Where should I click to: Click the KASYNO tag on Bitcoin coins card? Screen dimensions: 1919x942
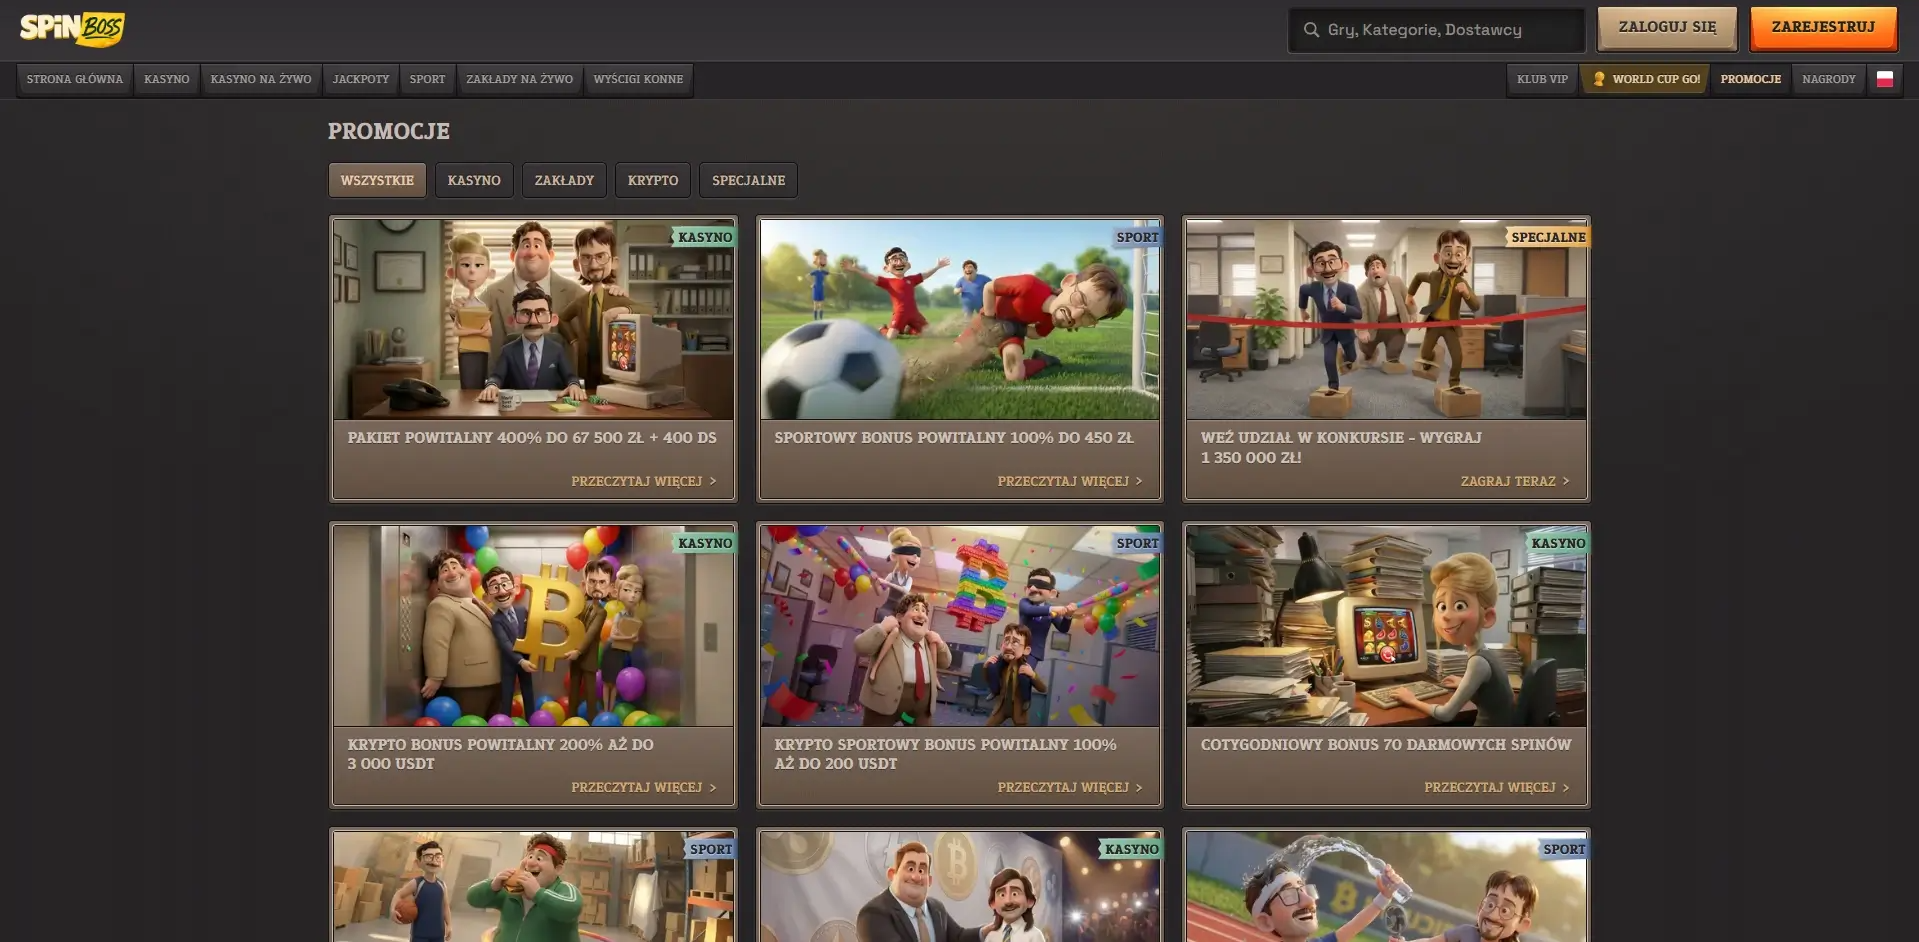click(1131, 849)
